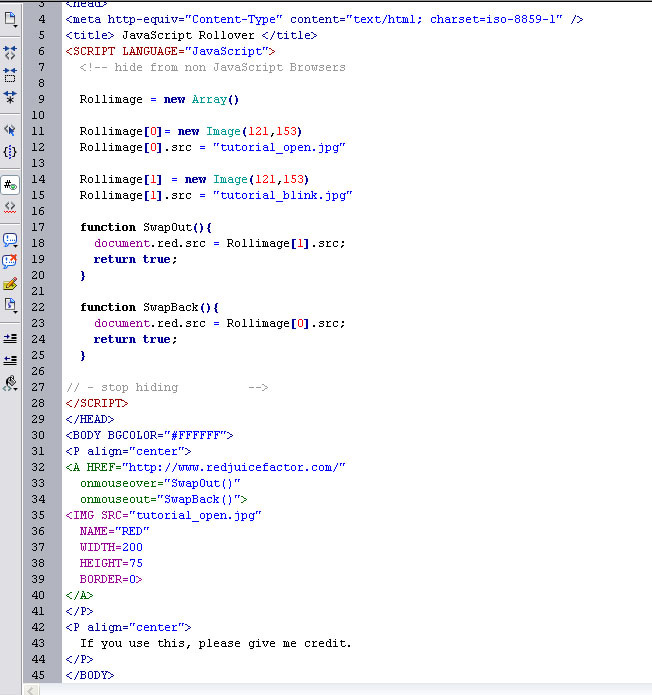Click the Outdent Code icon
652x695 pixels.
pos(10,359)
